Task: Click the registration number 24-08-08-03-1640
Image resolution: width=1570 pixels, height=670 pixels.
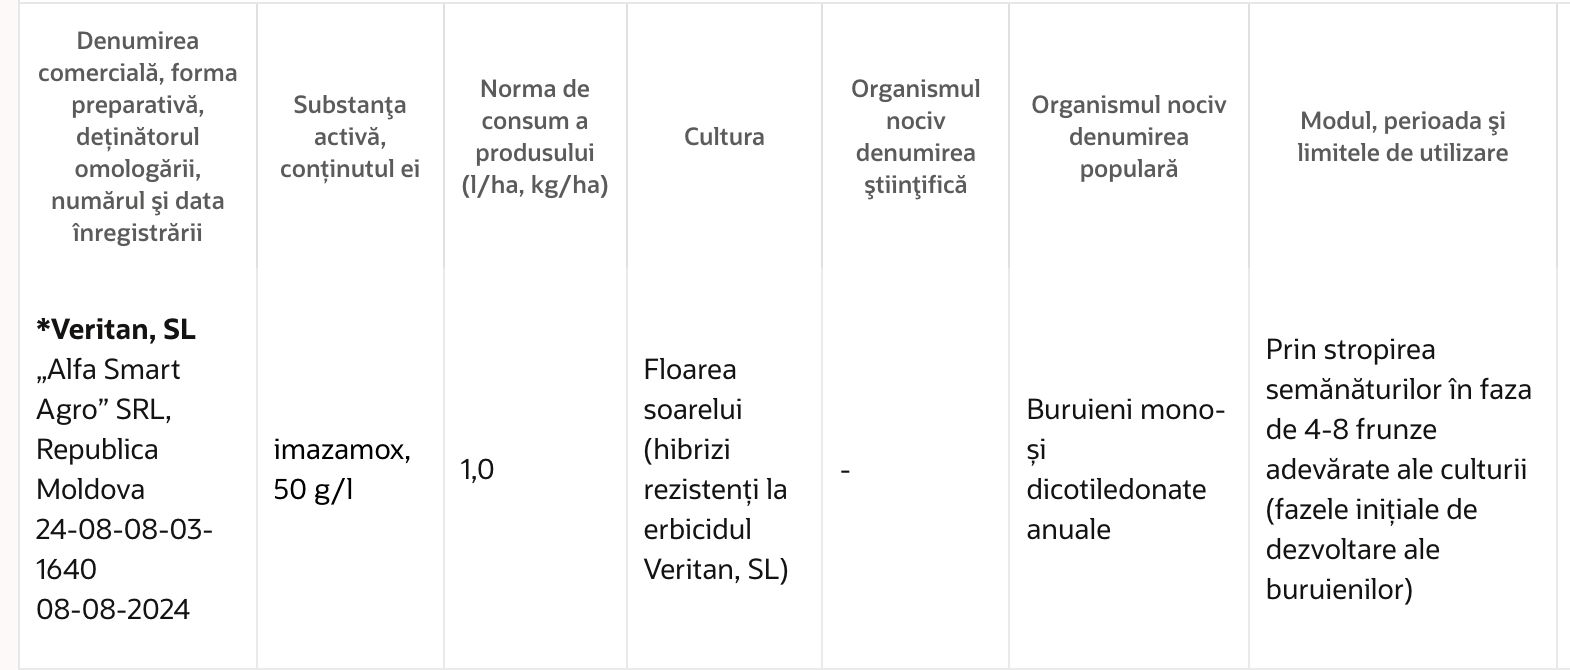Action: point(125,549)
